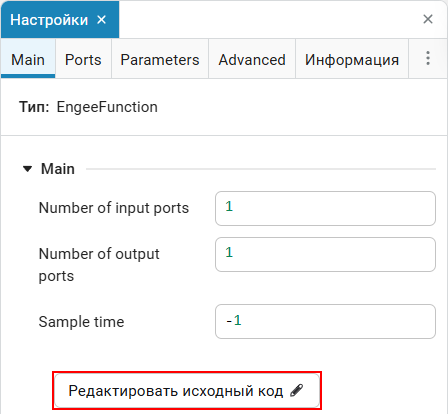This screenshot has width=448, height=414.
Task: Go to the Advanced tab
Action: tap(252, 60)
